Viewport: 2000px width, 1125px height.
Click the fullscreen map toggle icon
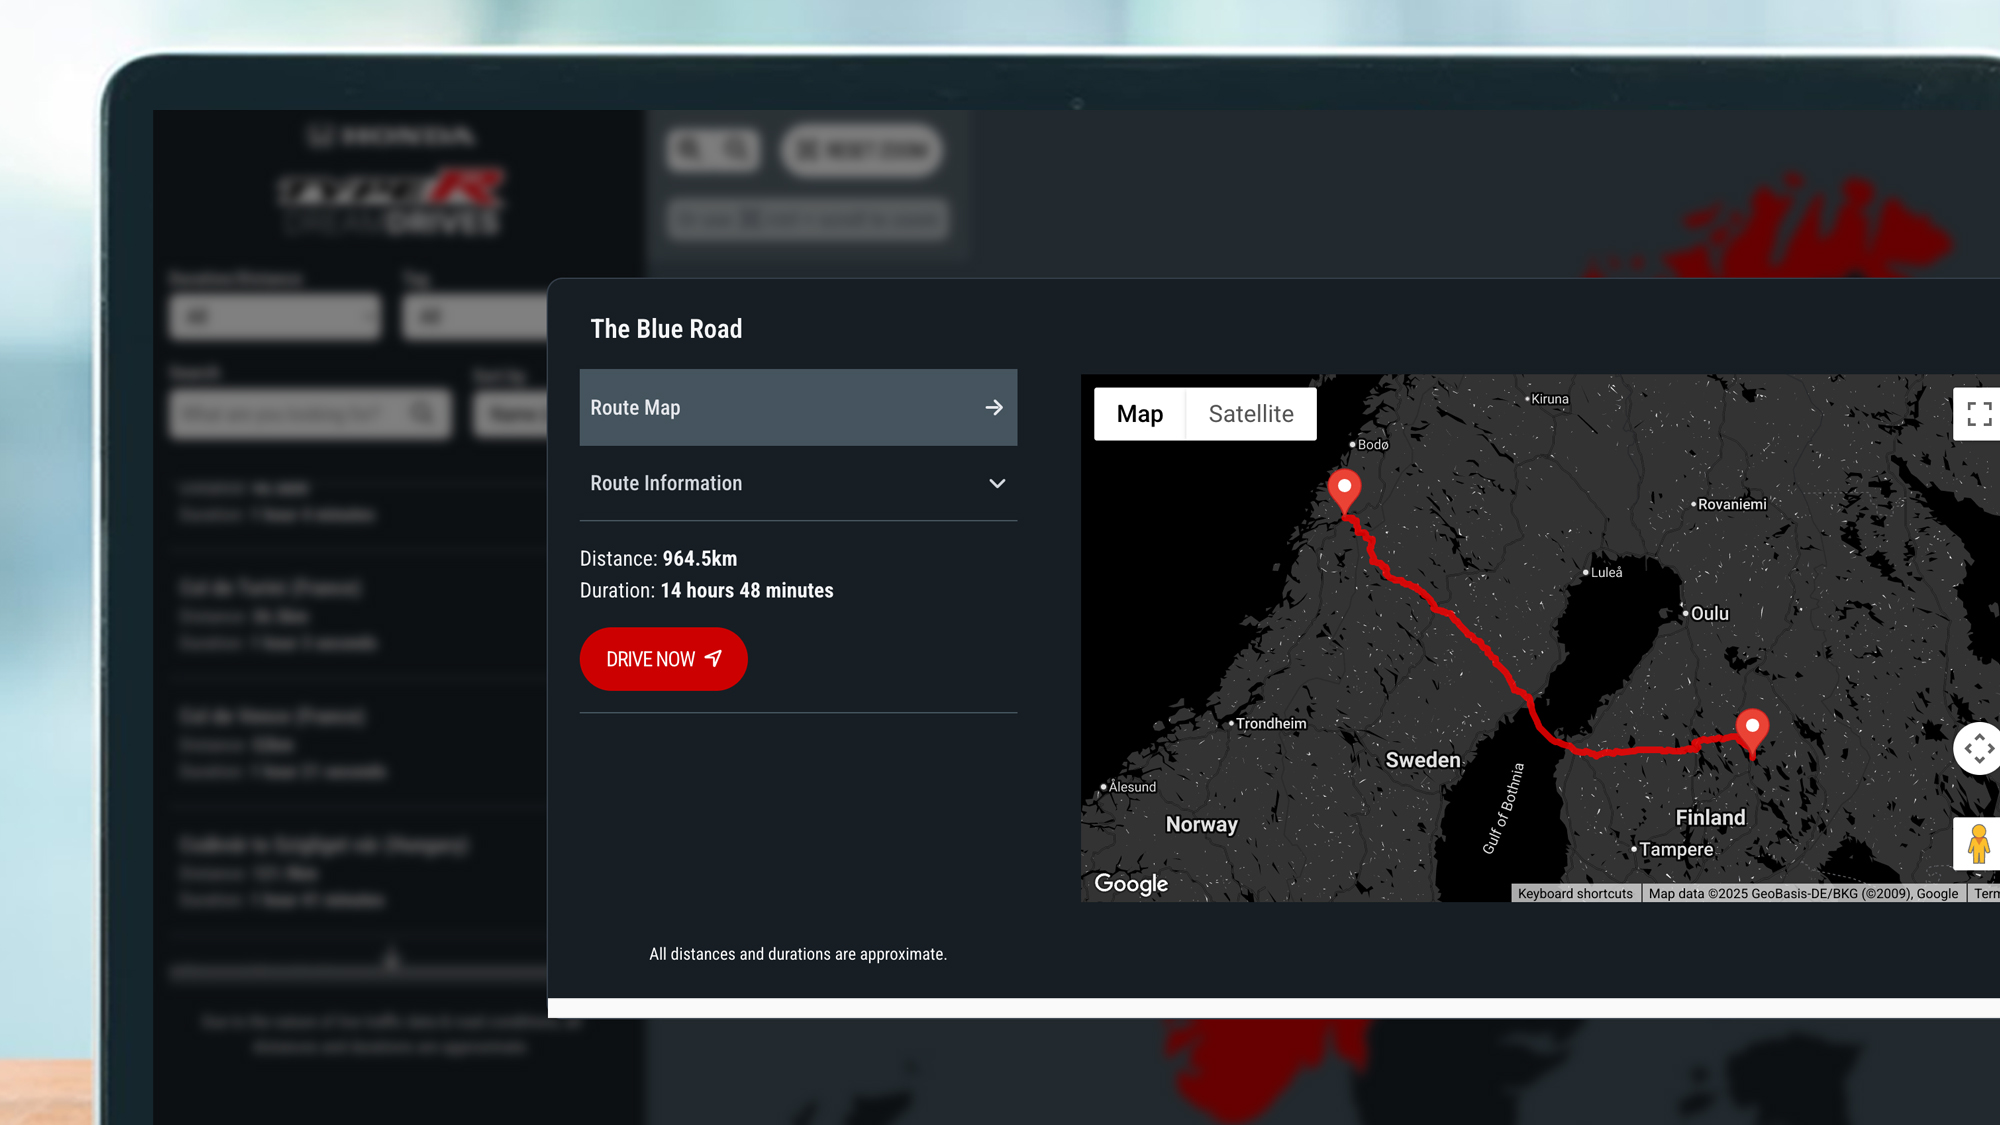[x=1978, y=414]
